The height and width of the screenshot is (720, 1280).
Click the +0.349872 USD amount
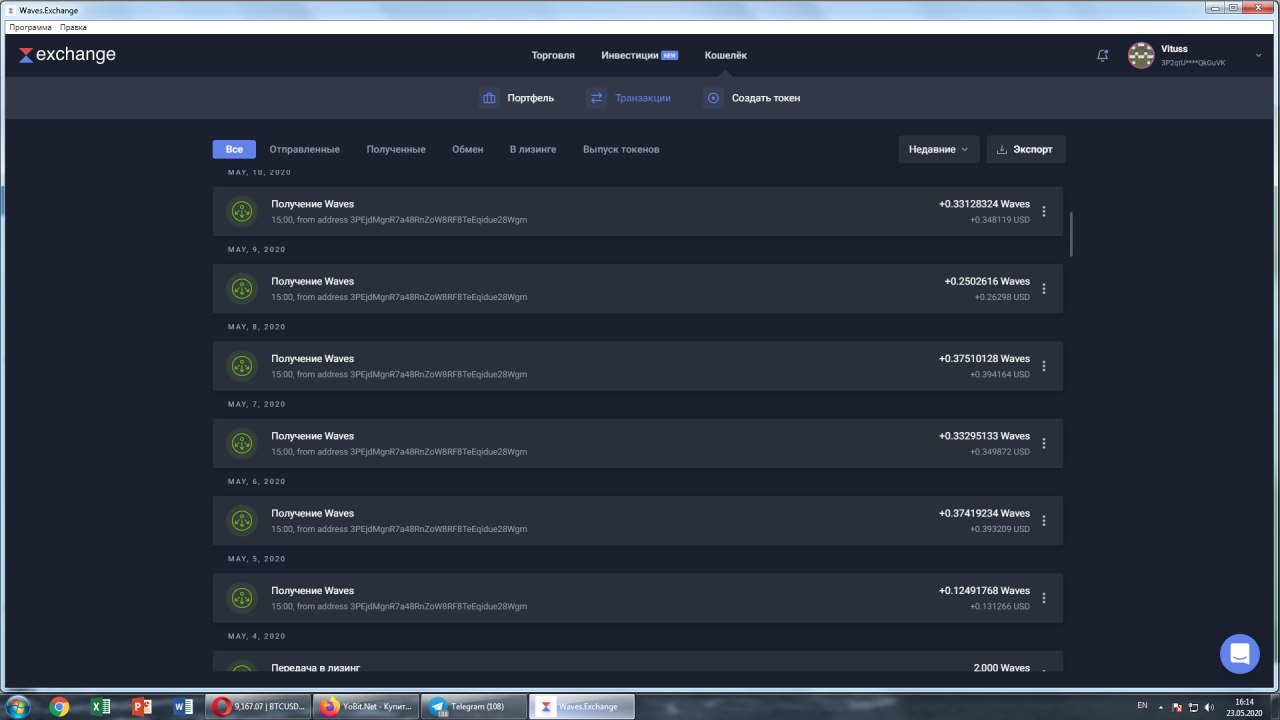[1000, 451]
